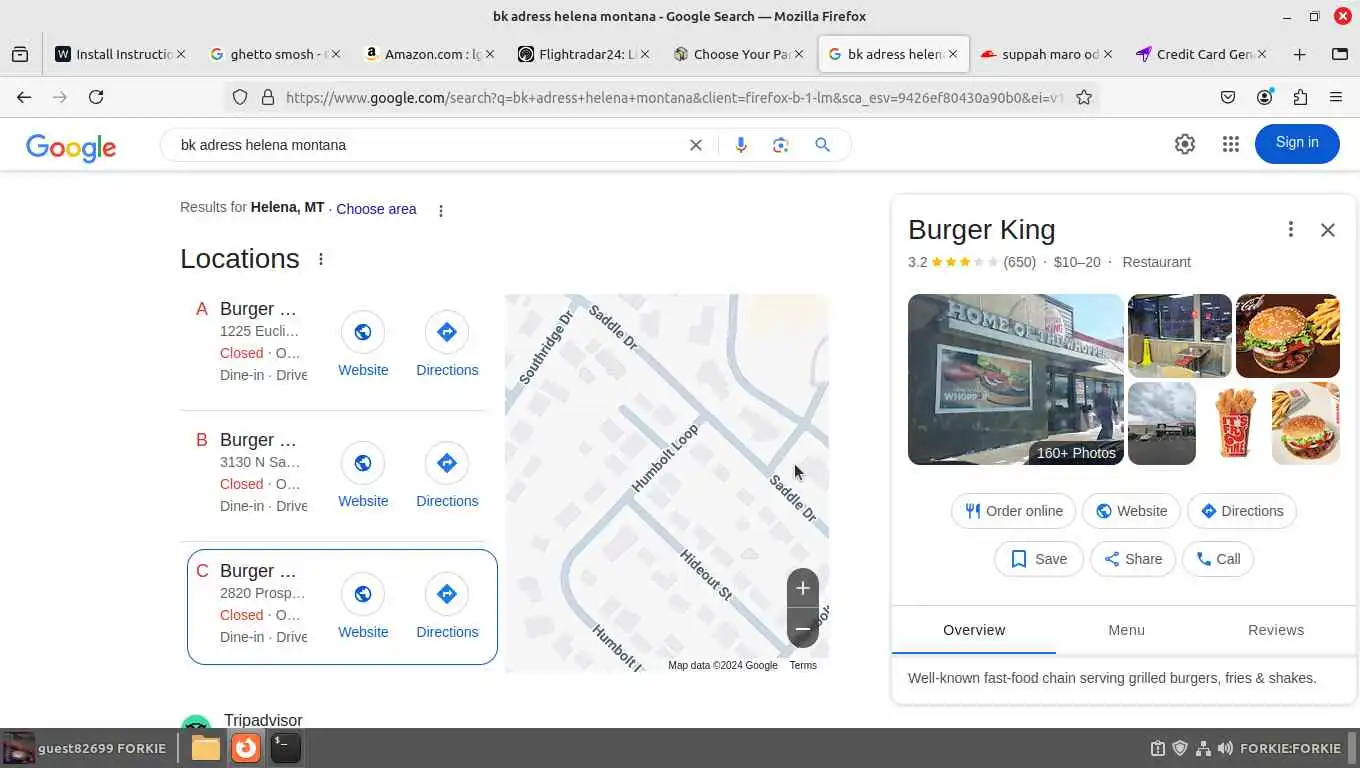Open the Tripadvisor search result
Image resolution: width=1360 pixels, height=768 pixels.
(263, 720)
